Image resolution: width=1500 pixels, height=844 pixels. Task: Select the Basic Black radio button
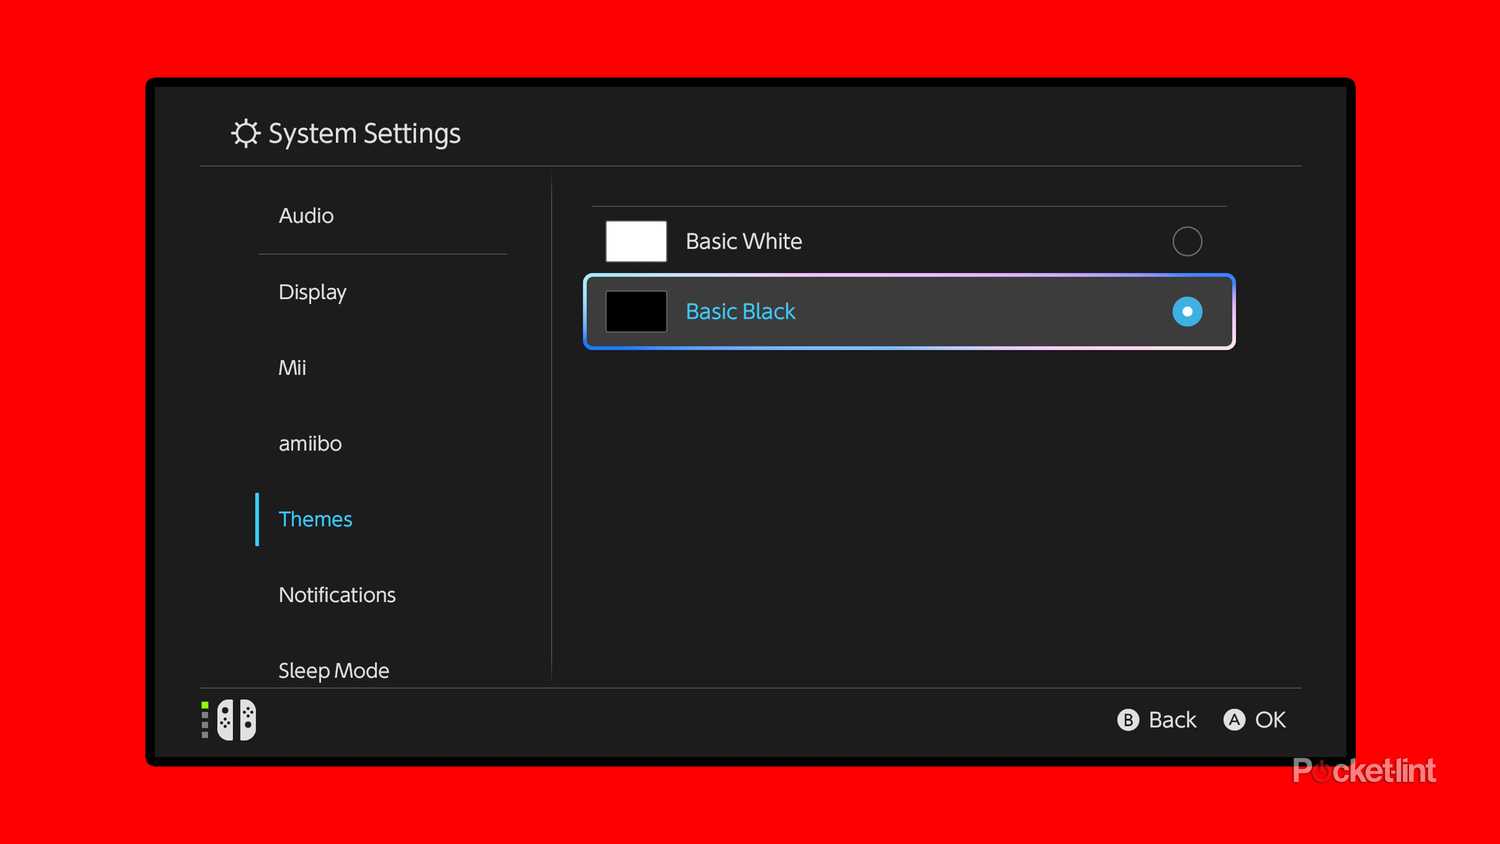point(1187,311)
